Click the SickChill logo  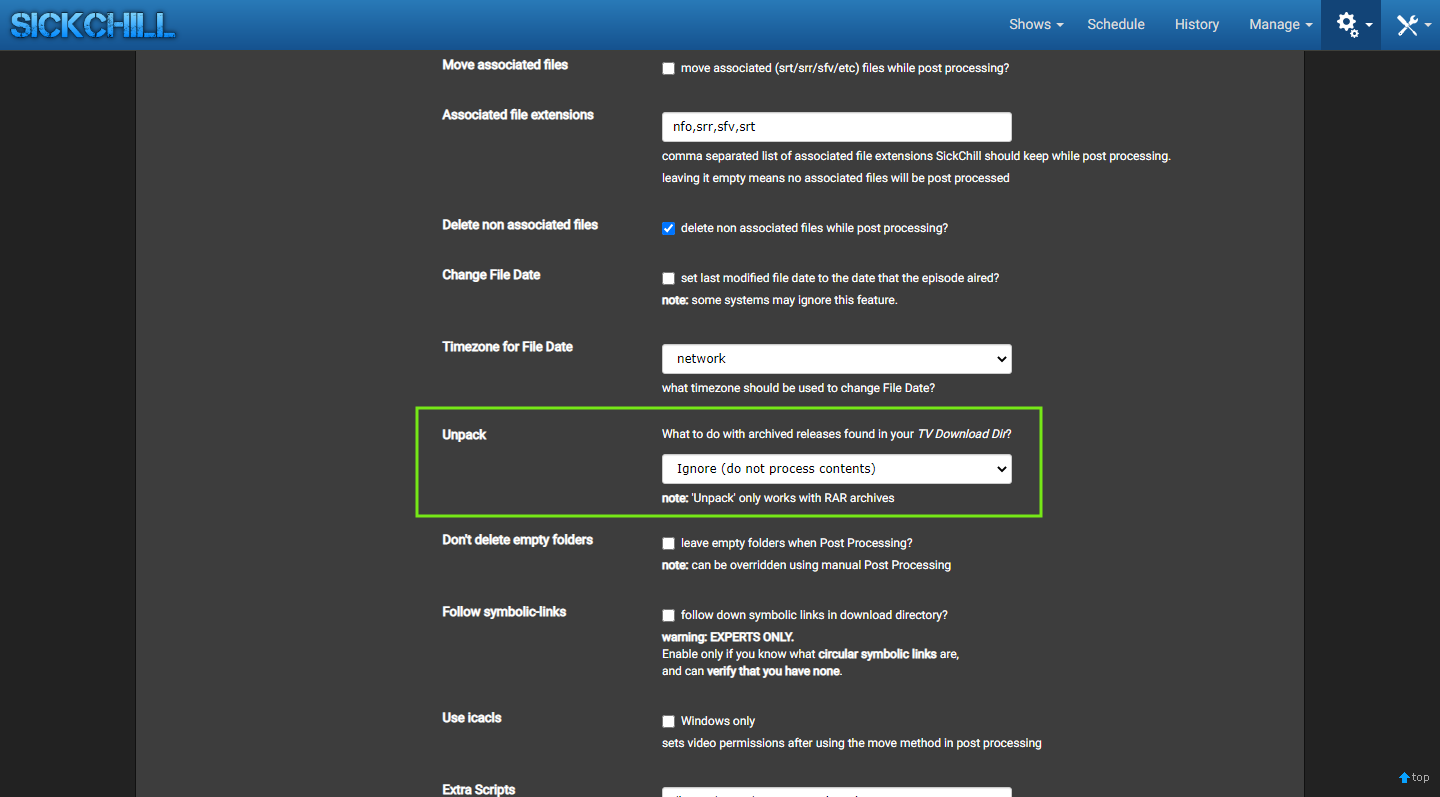click(93, 25)
